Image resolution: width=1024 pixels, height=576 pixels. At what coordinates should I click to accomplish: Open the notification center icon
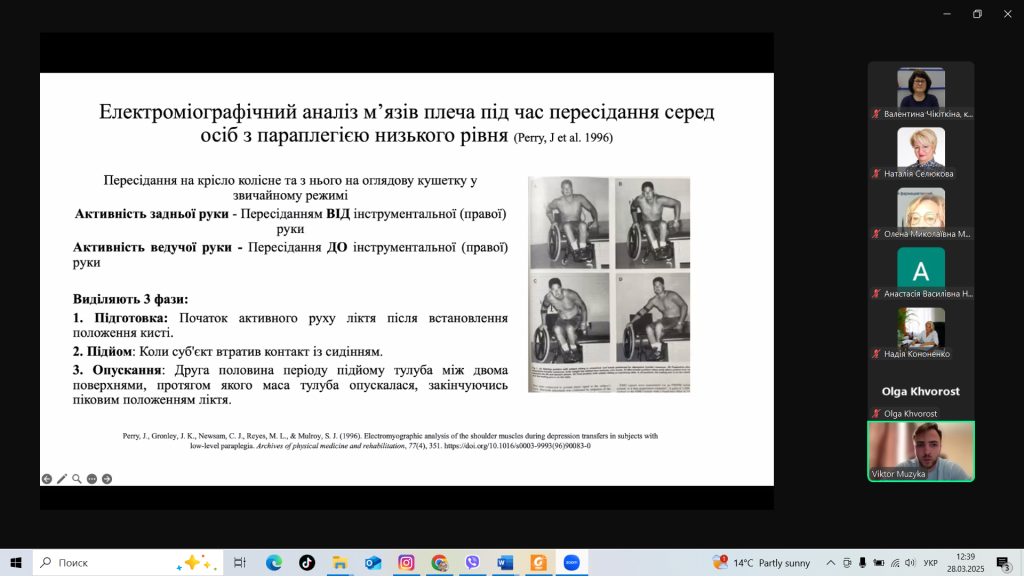click(1004, 562)
